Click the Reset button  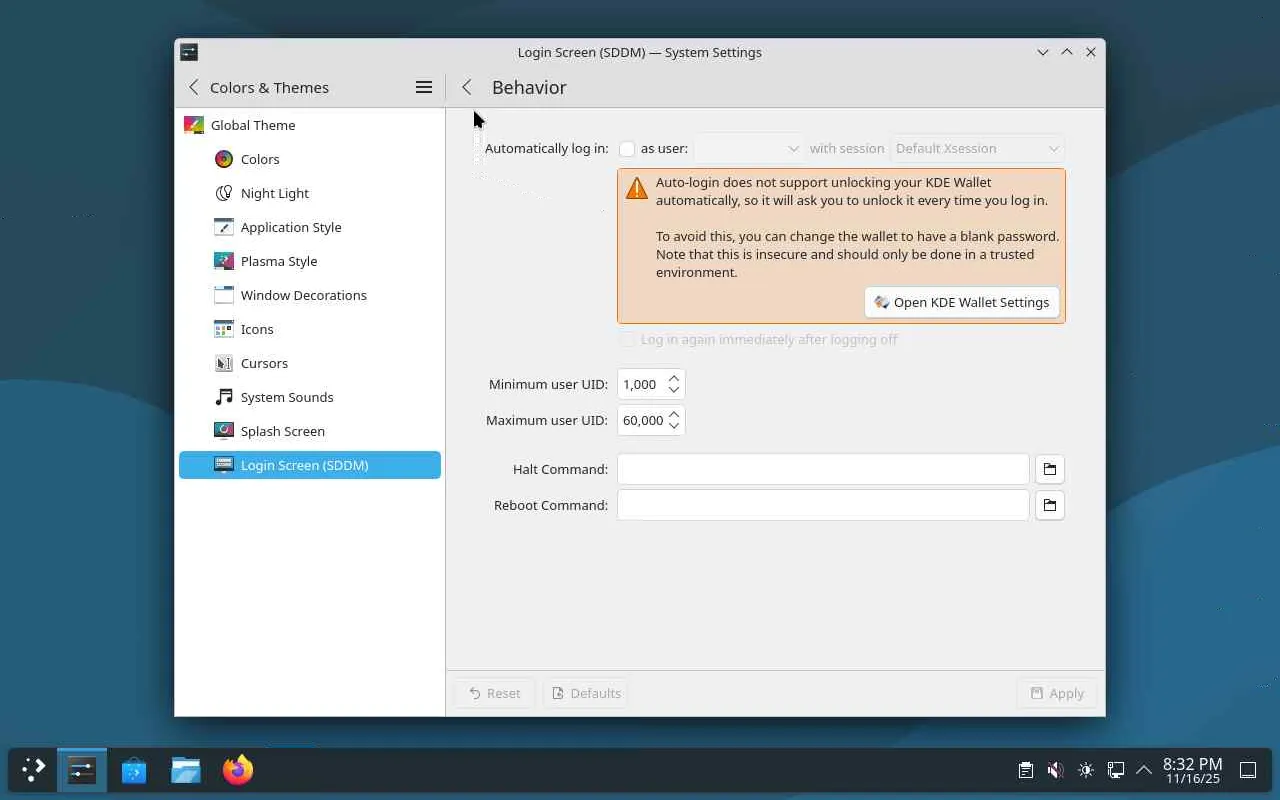(x=495, y=693)
